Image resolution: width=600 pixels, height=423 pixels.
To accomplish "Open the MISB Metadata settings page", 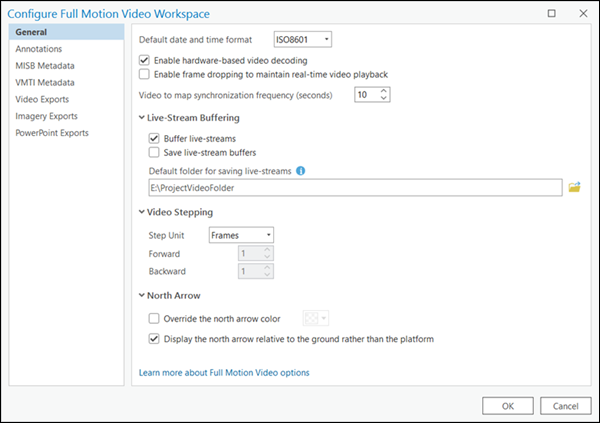I will coord(45,65).
